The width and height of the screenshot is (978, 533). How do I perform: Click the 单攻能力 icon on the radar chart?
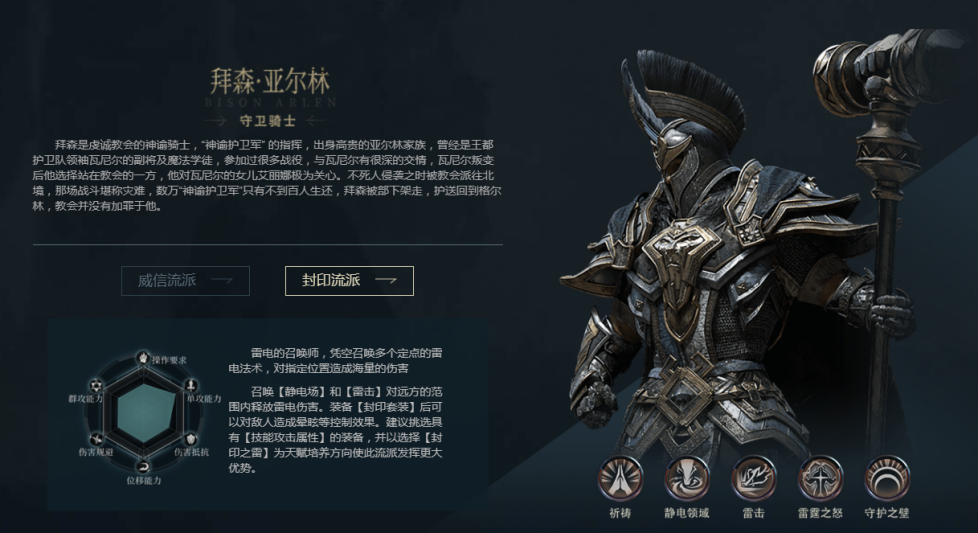click(191, 385)
